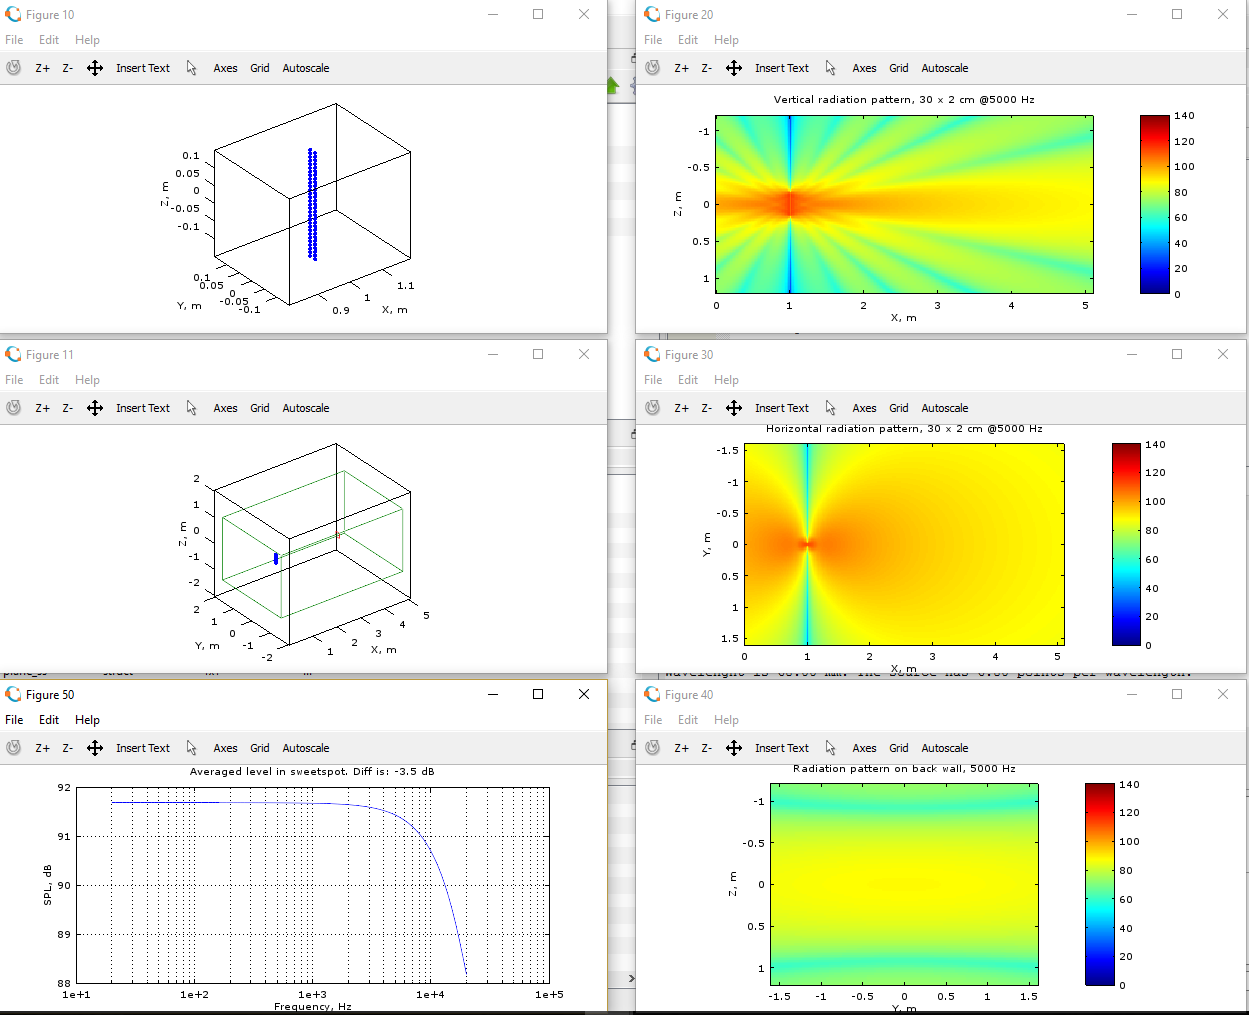The width and height of the screenshot is (1249, 1015).
Task: Click title 'Radiation pattern on back wall, 5000 Hz'
Action: [x=904, y=769]
